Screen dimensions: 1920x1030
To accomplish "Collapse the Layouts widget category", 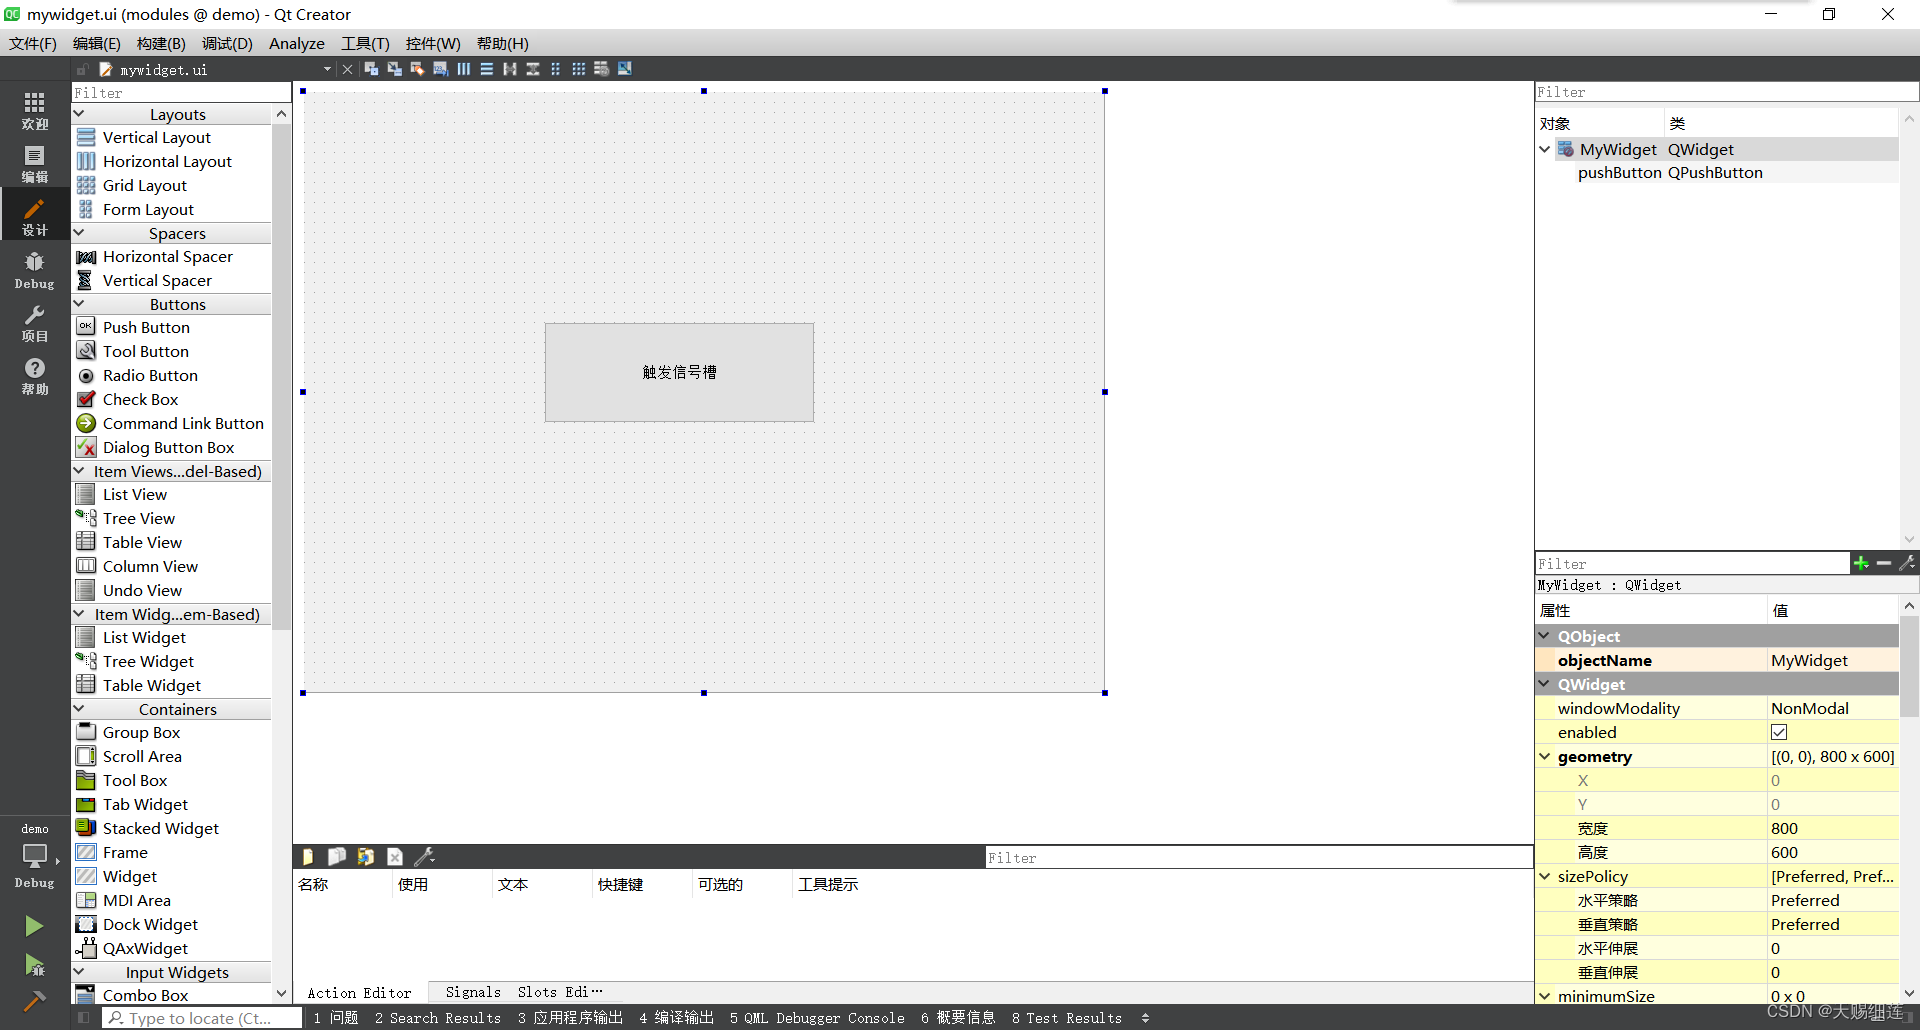I will point(79,114).
